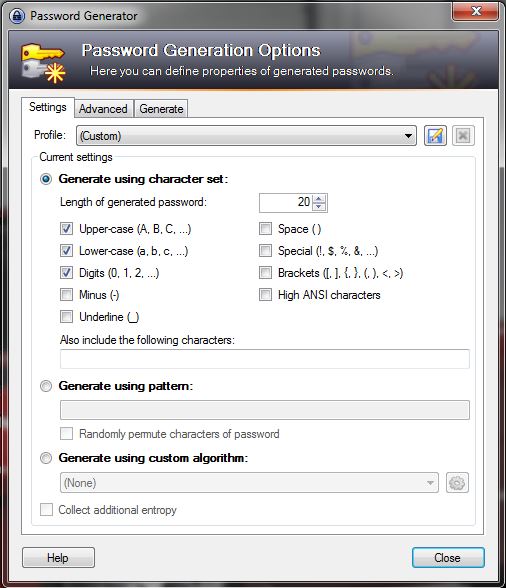This screenshot has height=588, width=506.
Task: Select Generate using pattern radio button
Action: click(x=46, y=386)
